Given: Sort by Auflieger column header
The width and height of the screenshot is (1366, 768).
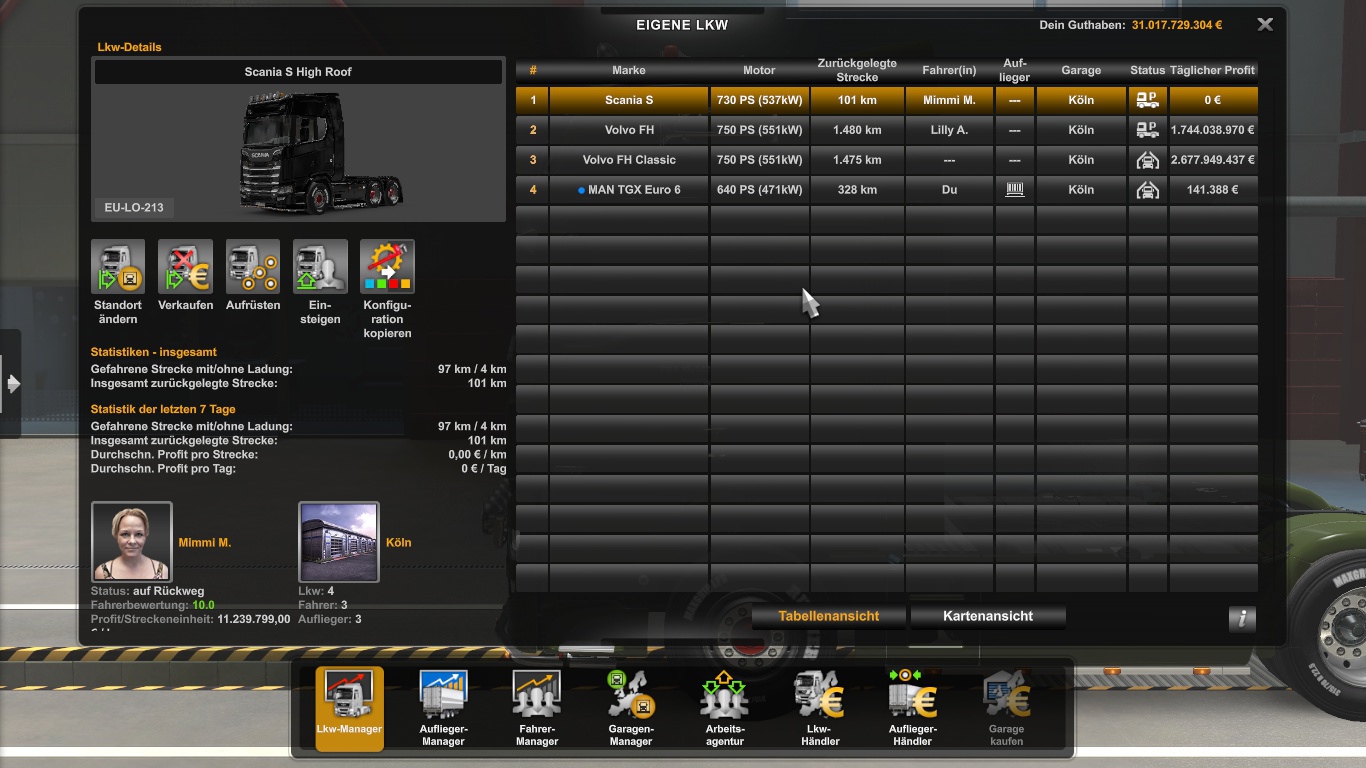Looking at the screenshot, I should coord(1015,70).
